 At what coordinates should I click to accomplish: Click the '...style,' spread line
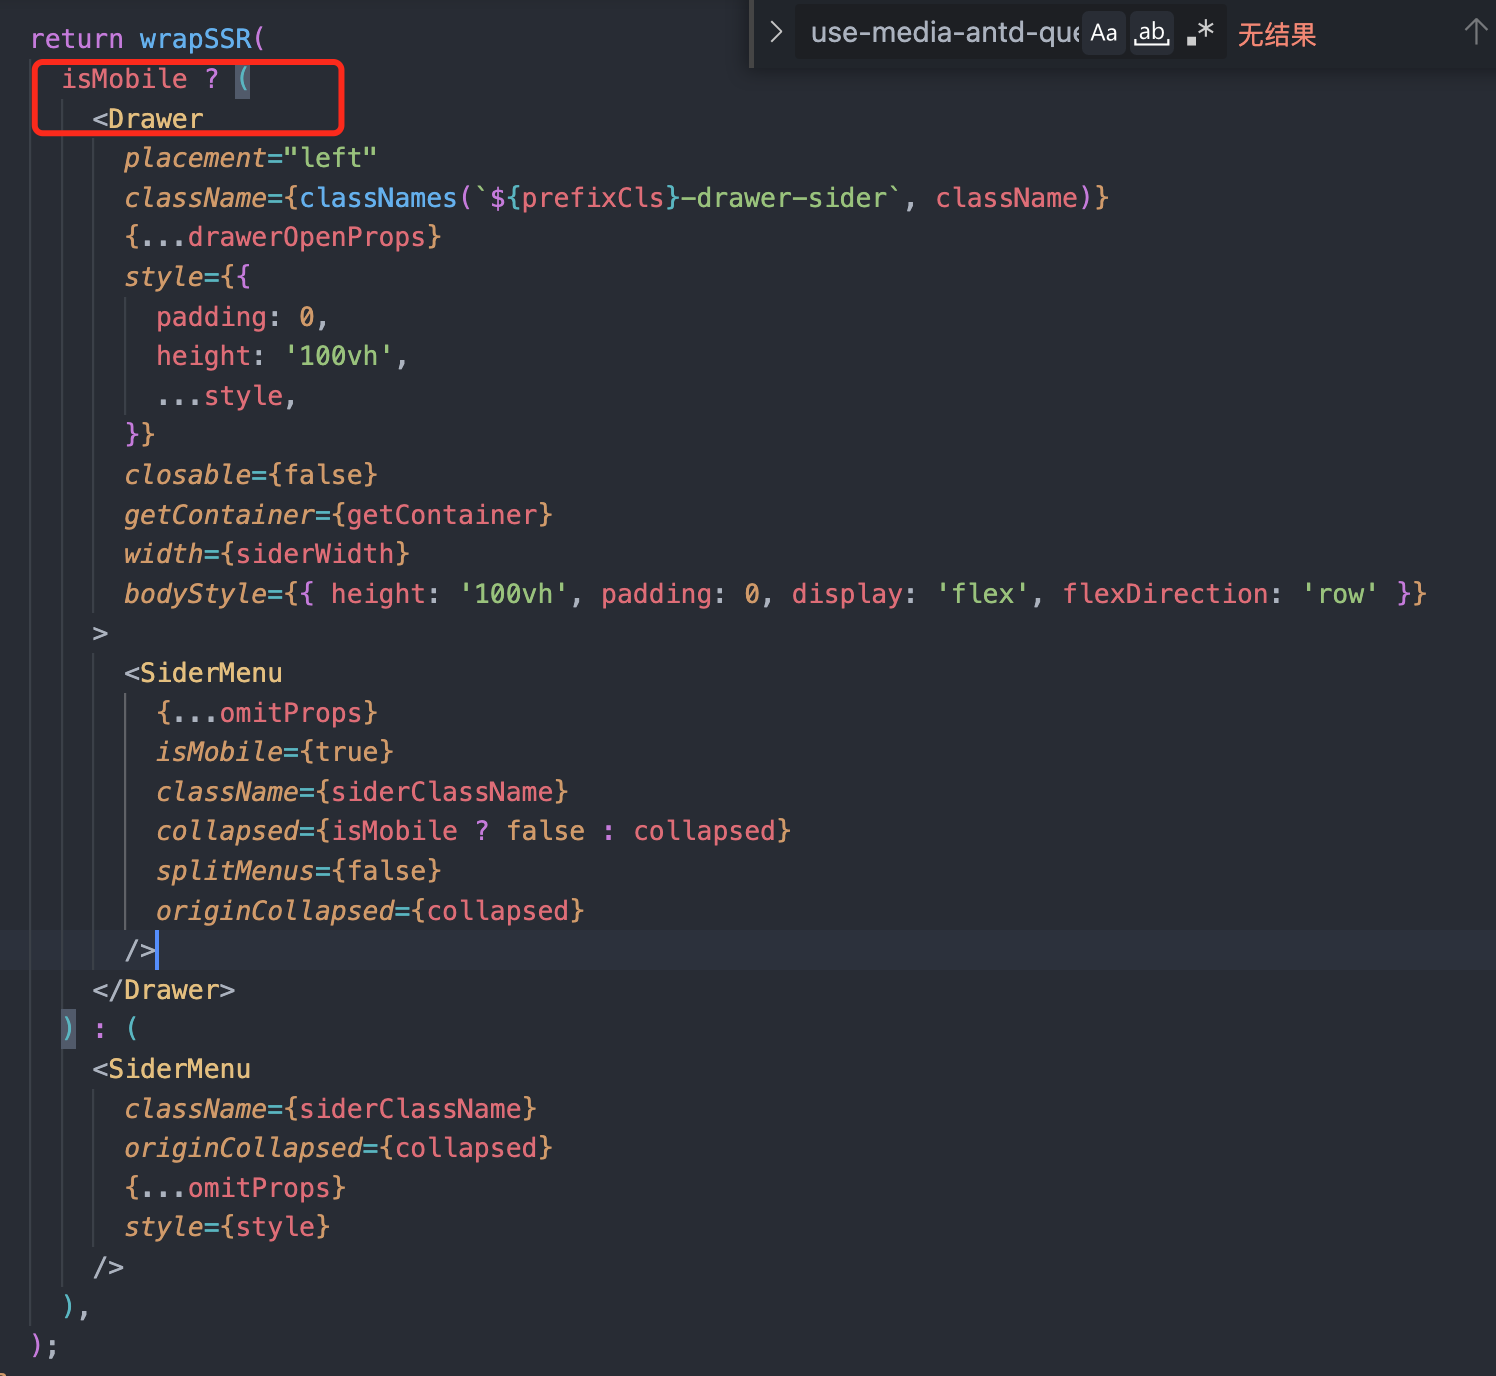point(226,396)
